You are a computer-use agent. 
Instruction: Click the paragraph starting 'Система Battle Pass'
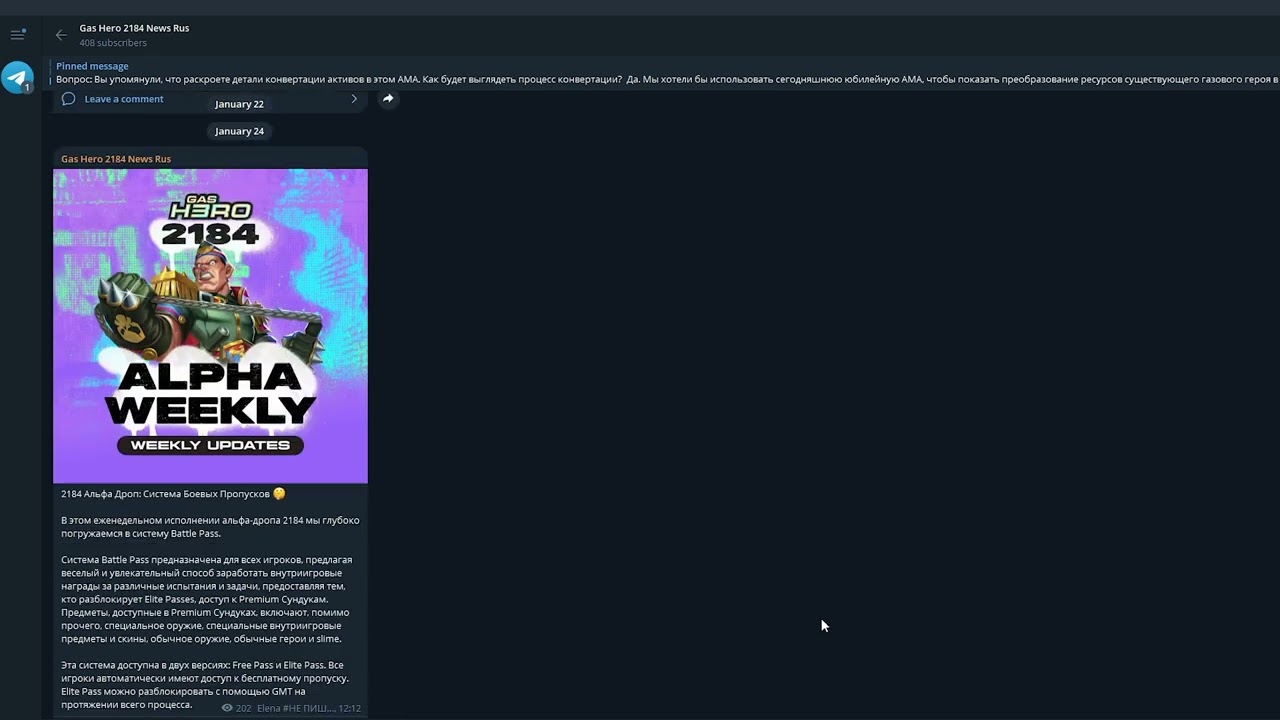click(x=206, y=599)
